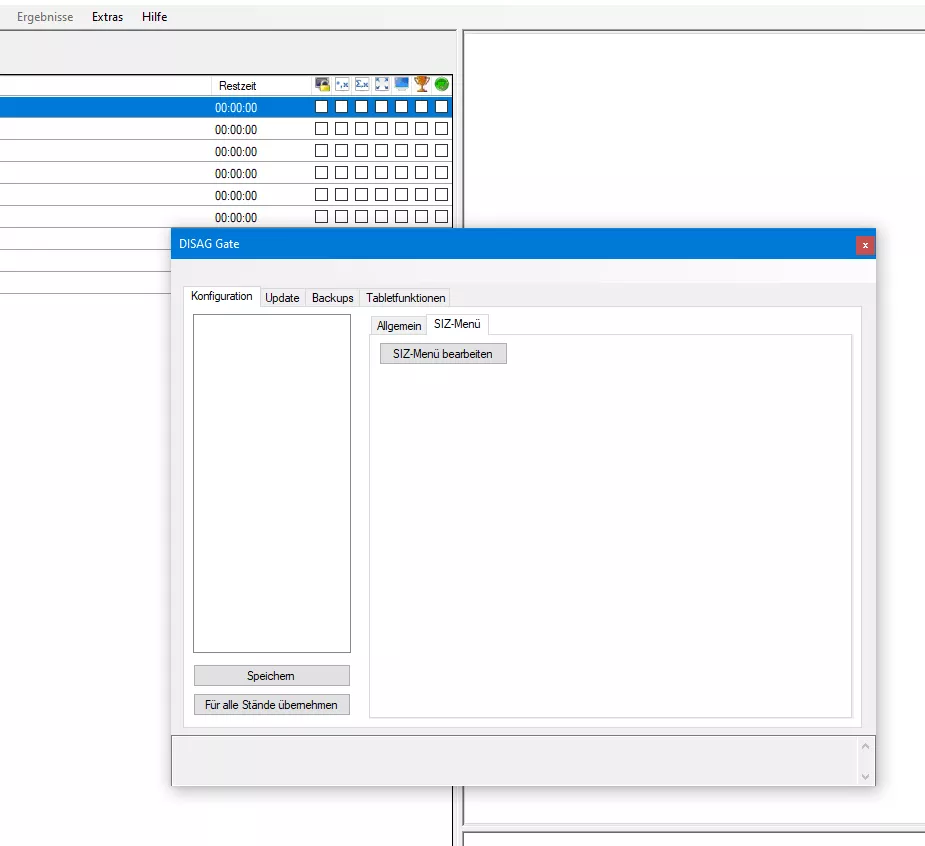Open the Hilfe menu
925x846 pixels.
click(155, 17)
